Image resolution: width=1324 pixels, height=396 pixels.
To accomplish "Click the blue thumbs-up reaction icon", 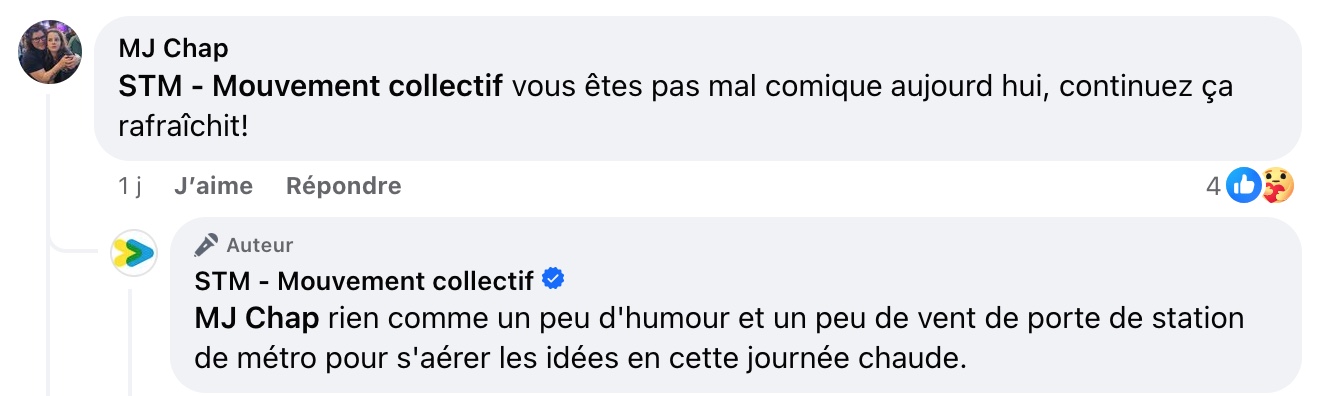I will coord(1243,185).
